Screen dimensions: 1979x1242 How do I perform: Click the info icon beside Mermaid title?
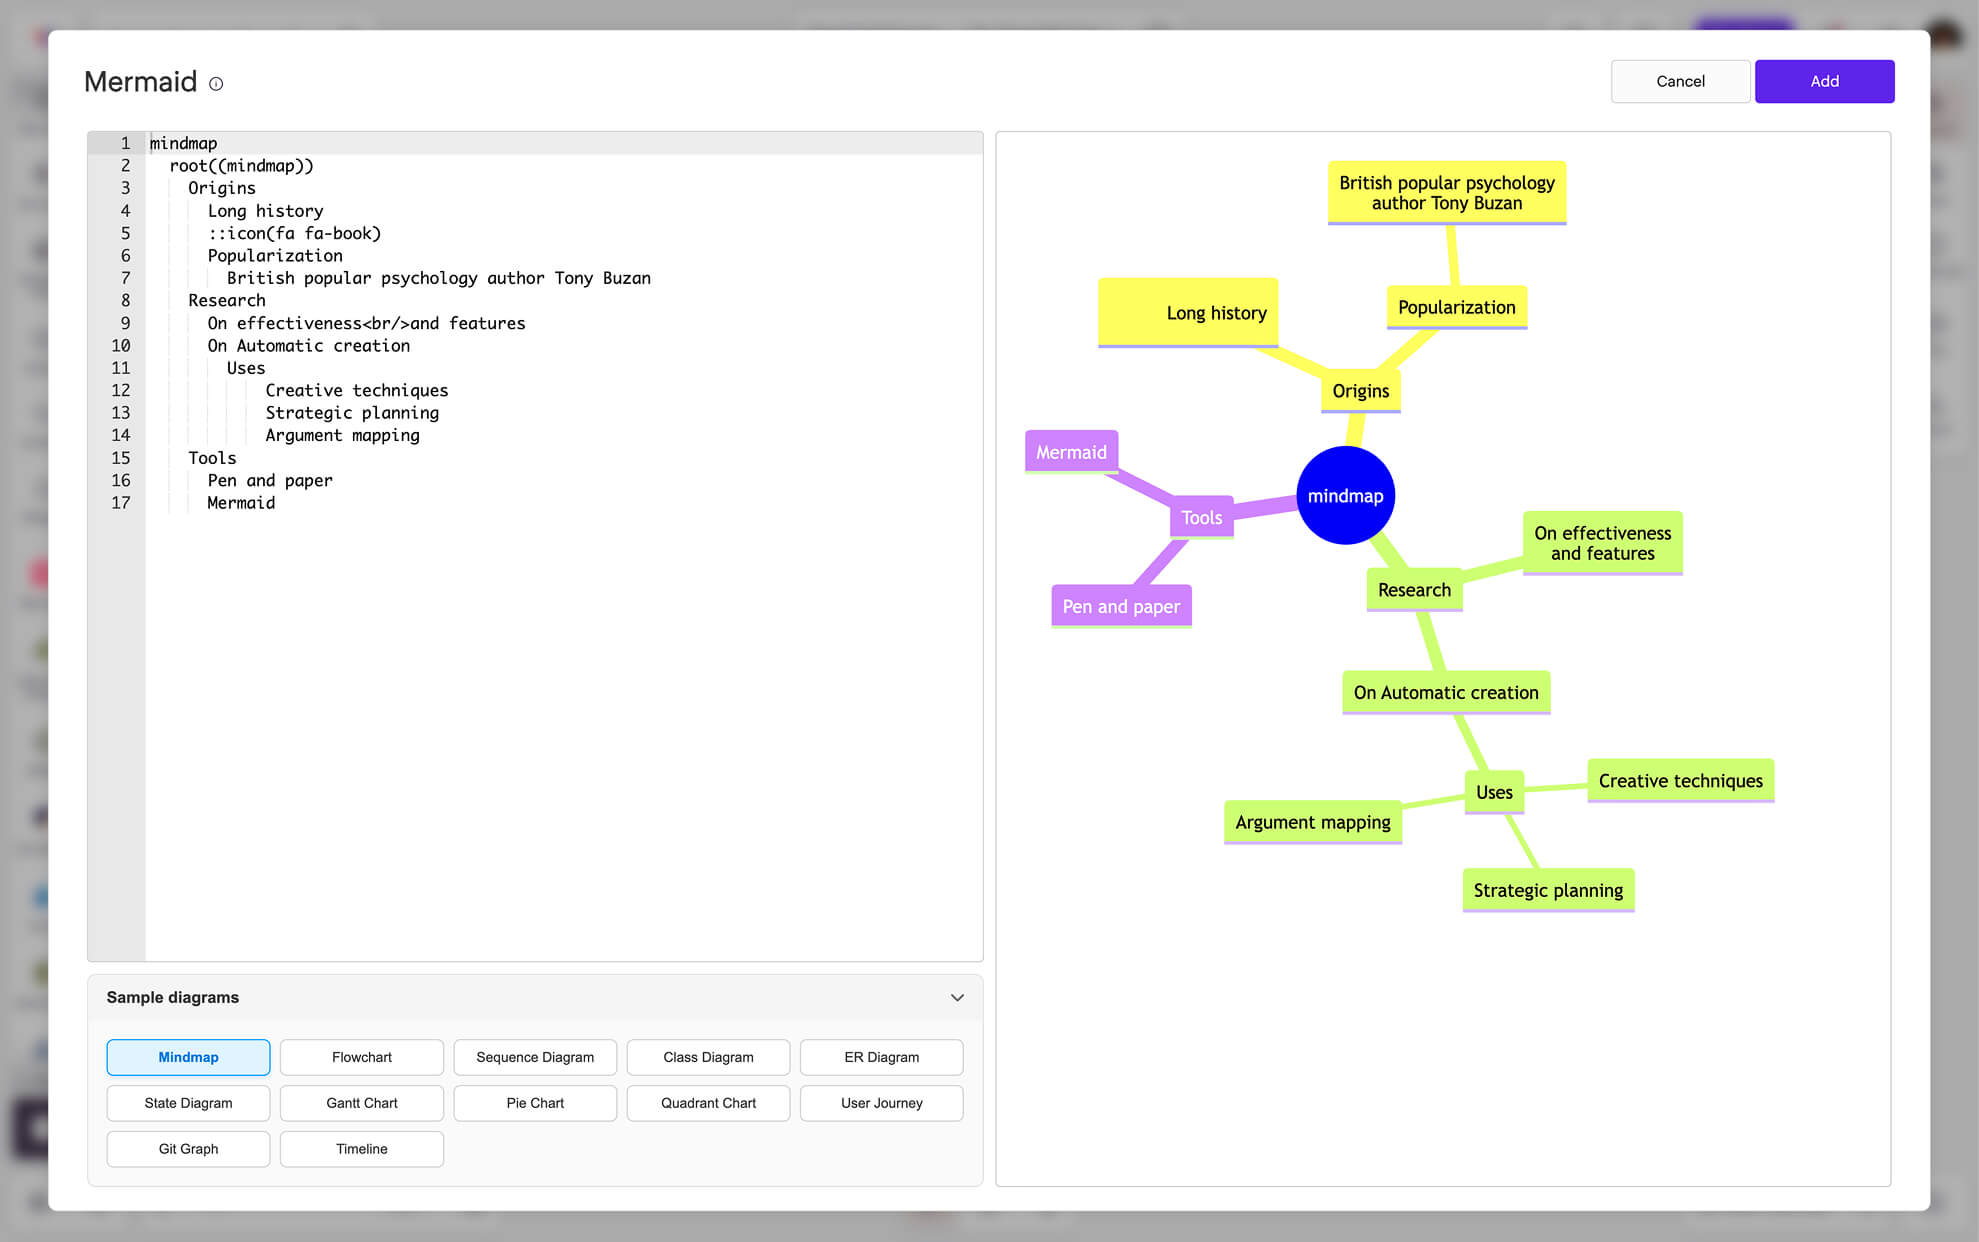(x=216, y=84)
